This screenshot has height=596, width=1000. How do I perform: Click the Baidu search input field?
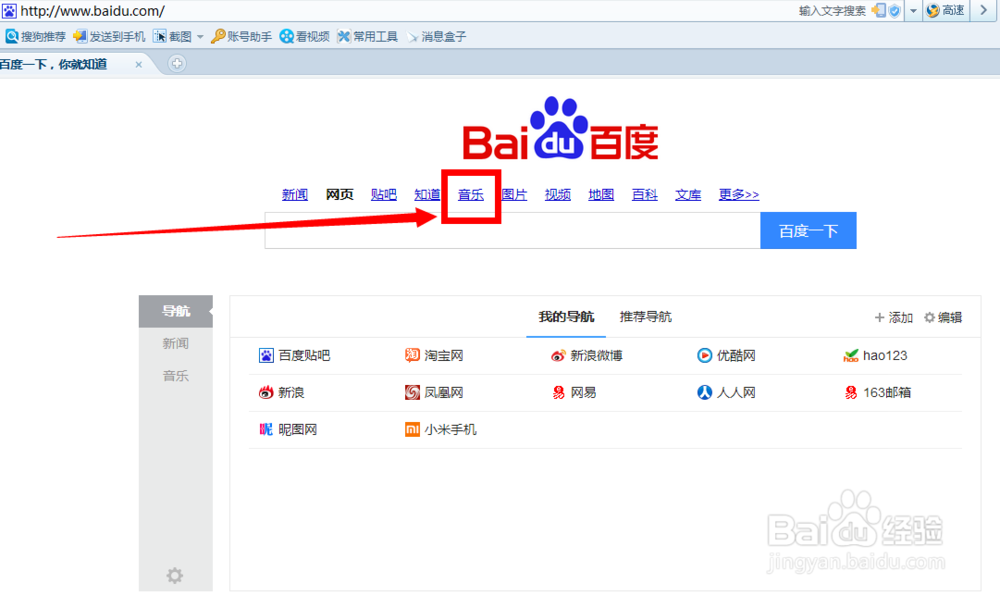513,231
